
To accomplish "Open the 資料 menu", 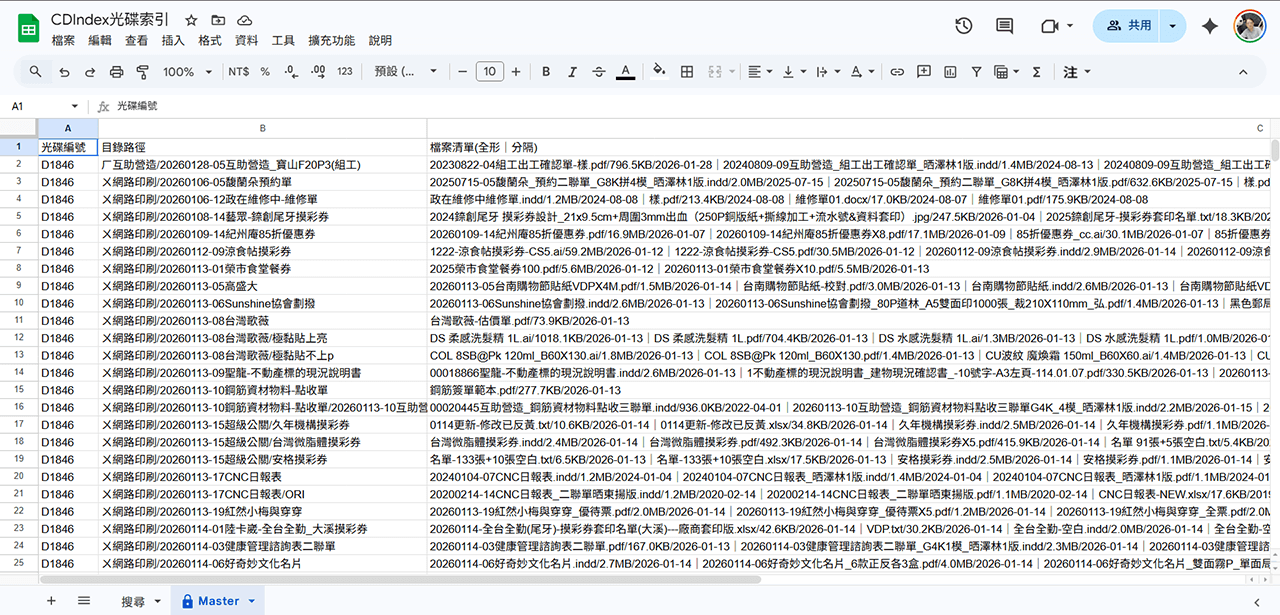I will click(x=246, y=41).
